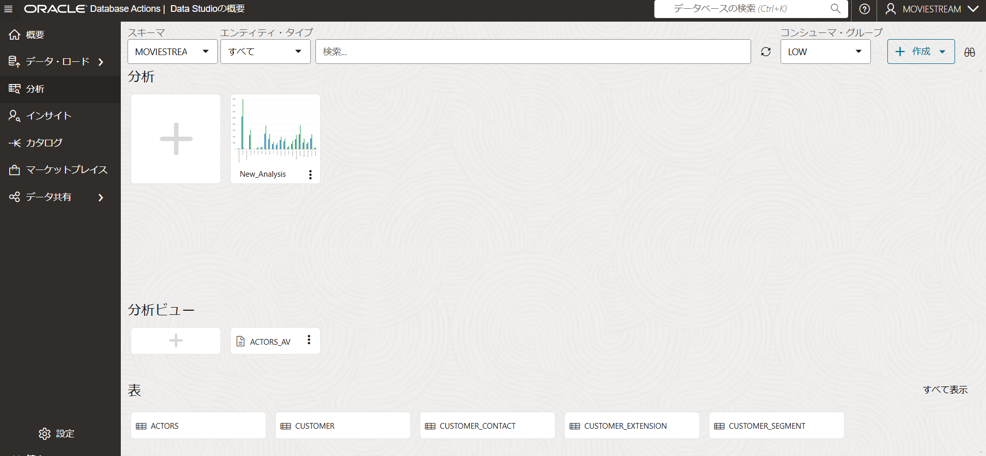Click the help question mark icon

[x=865, y=9]
